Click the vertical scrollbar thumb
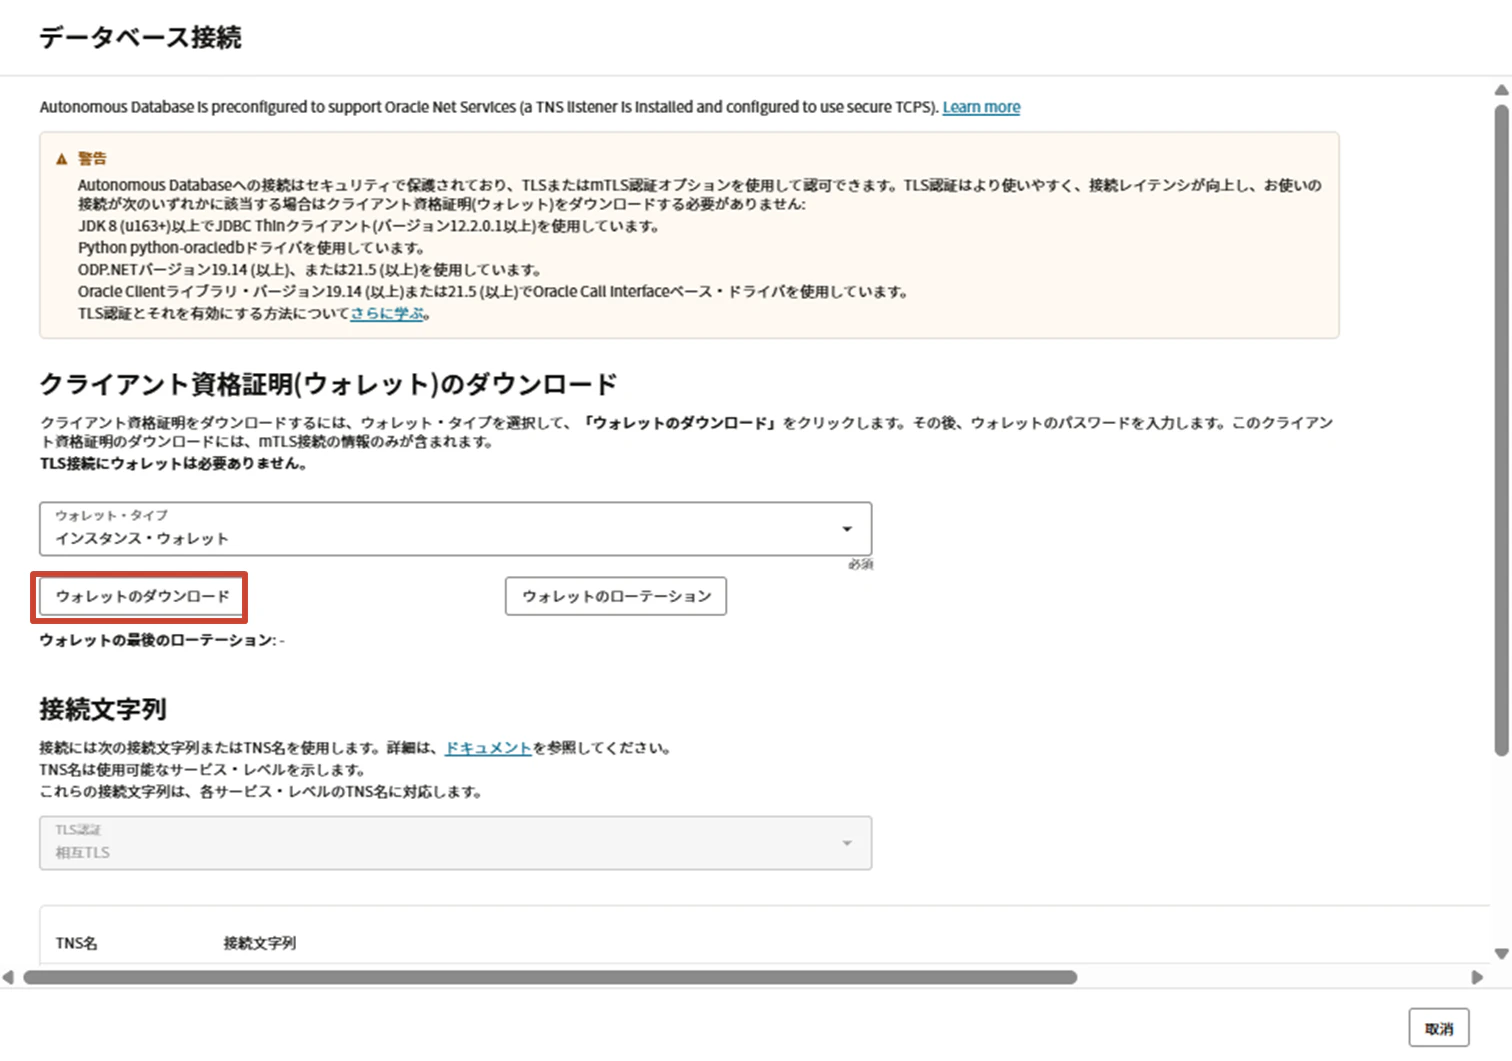1512x1061 pixels. pyautogui.click(x=1501, y=428)
